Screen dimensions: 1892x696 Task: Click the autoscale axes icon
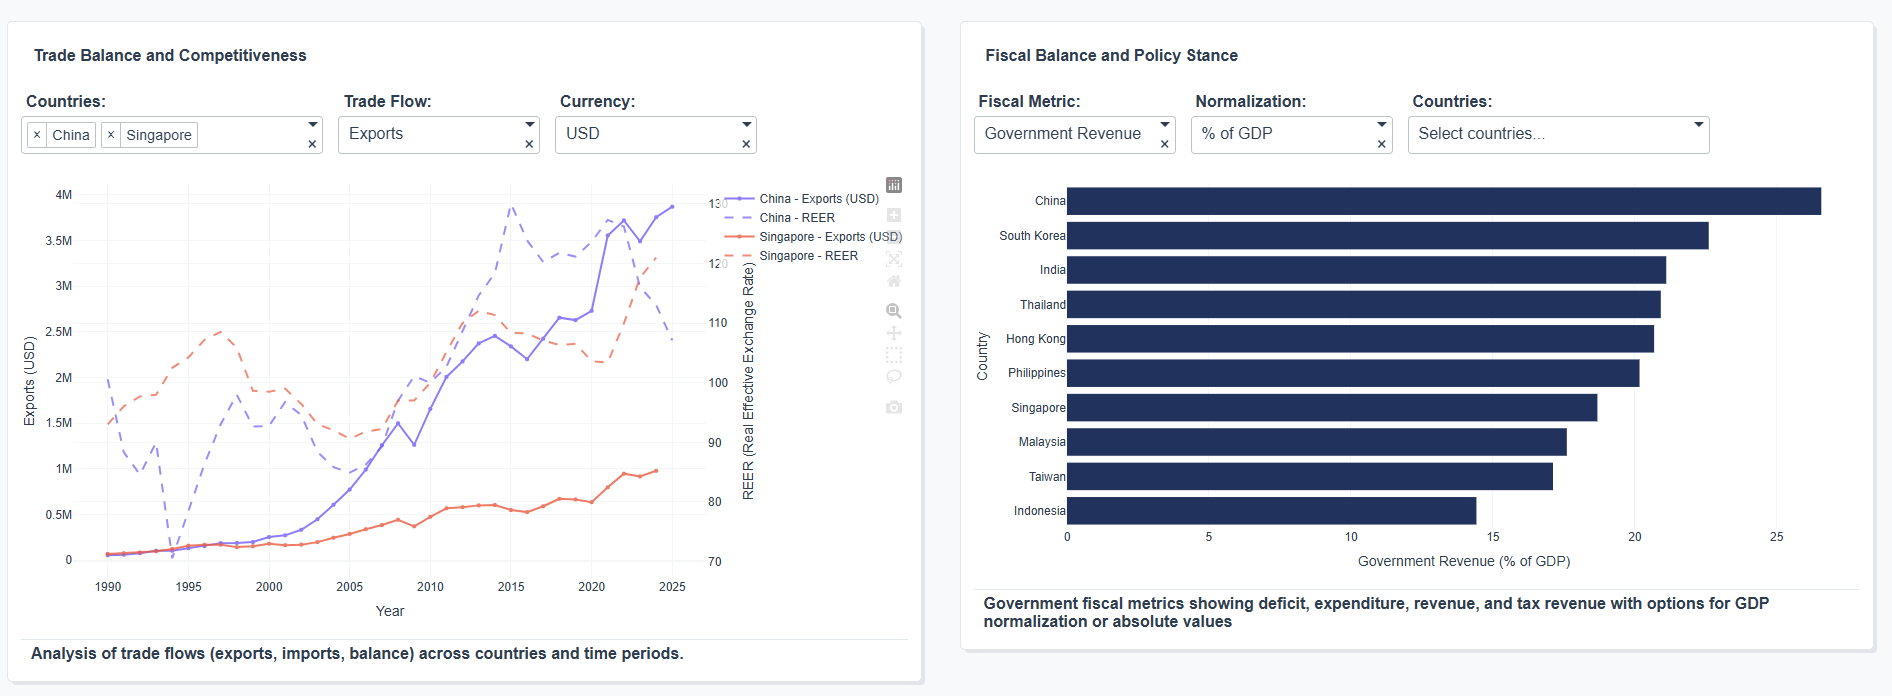pyautogui.click(x=894, y=259)
